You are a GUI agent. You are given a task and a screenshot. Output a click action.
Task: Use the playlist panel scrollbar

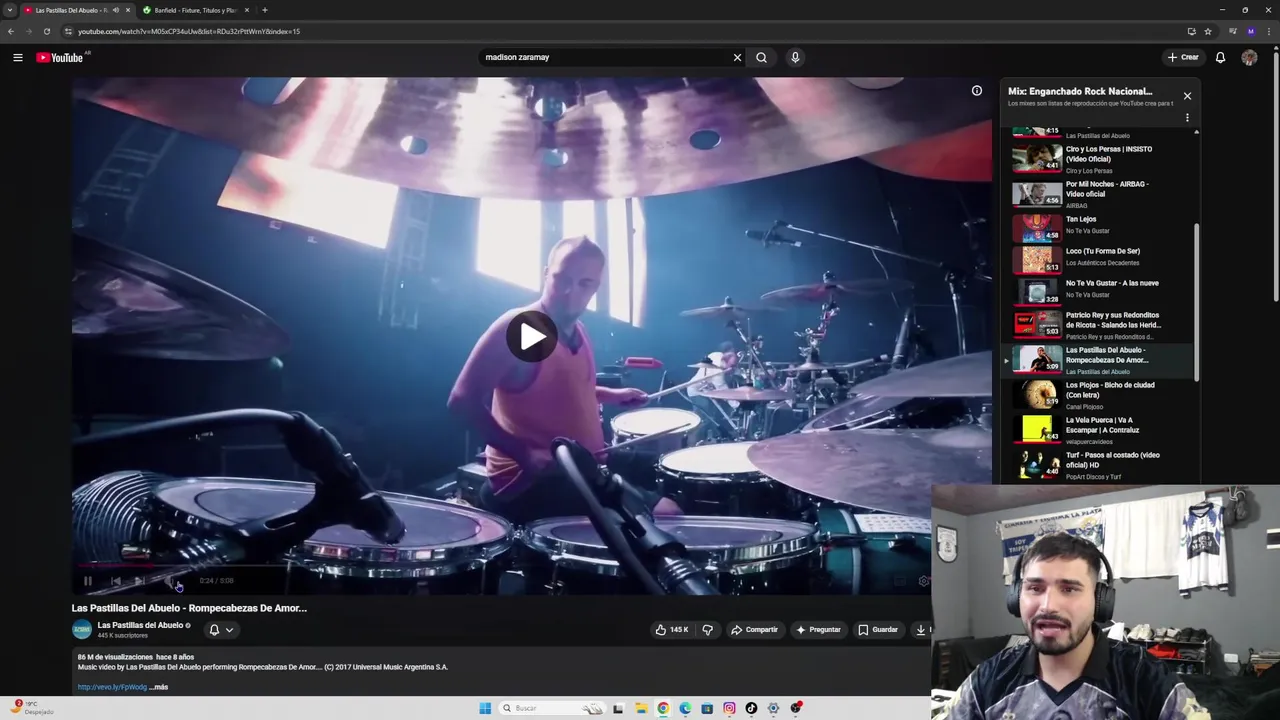(x=1196, y=300)
